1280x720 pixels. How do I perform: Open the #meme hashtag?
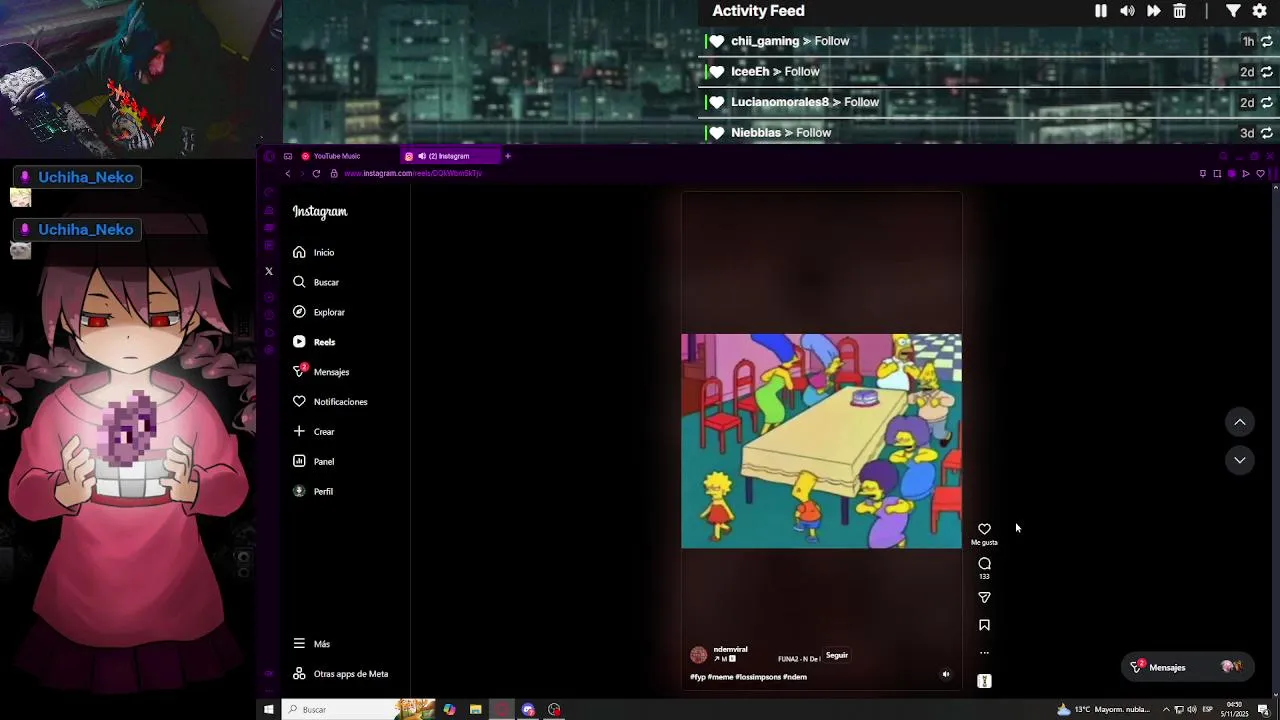point(721,677)
